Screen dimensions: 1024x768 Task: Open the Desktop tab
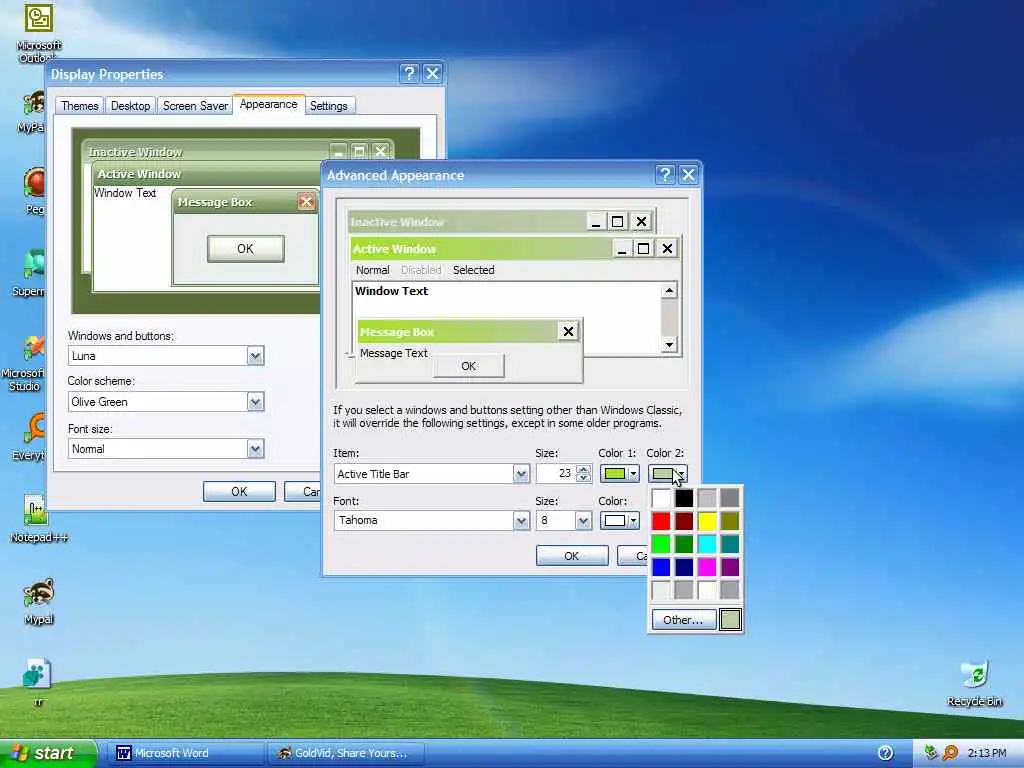[130, 106]
